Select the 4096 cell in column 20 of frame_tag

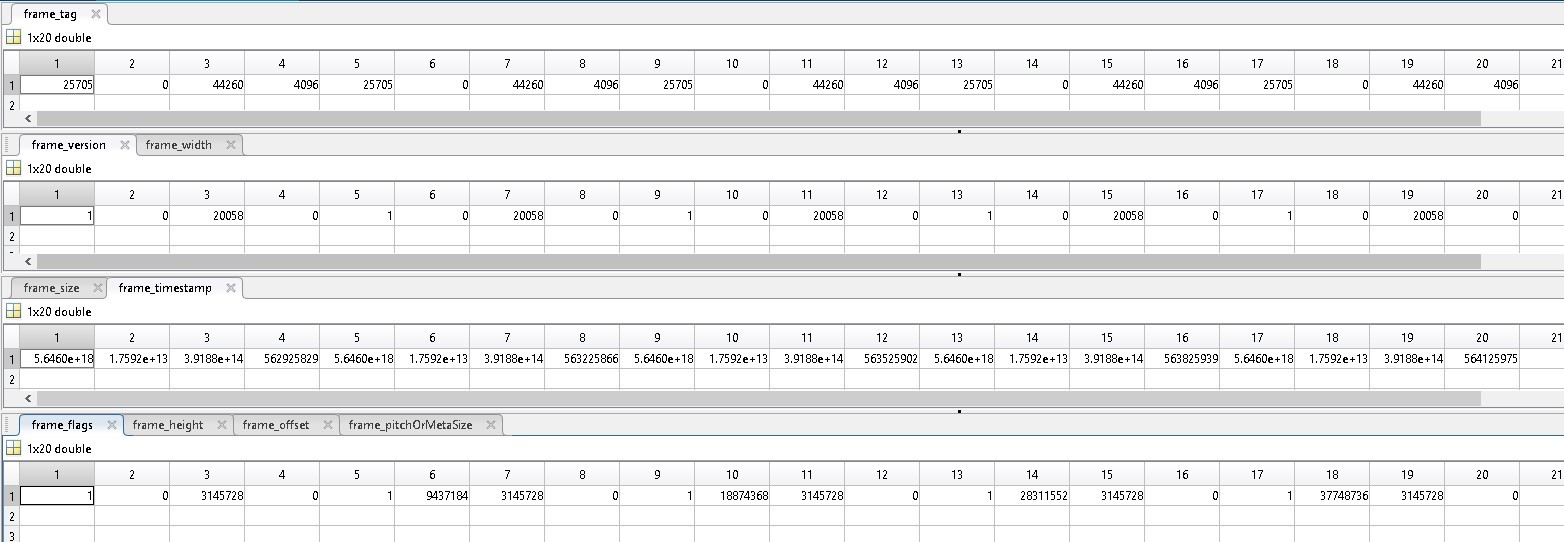pos(1482,85)
